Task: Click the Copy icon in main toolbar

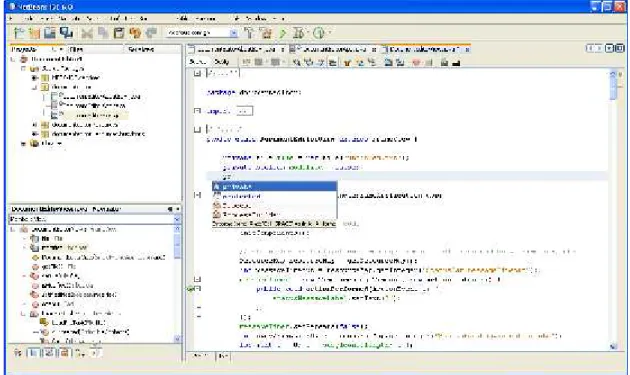Action: click(103, 33)
